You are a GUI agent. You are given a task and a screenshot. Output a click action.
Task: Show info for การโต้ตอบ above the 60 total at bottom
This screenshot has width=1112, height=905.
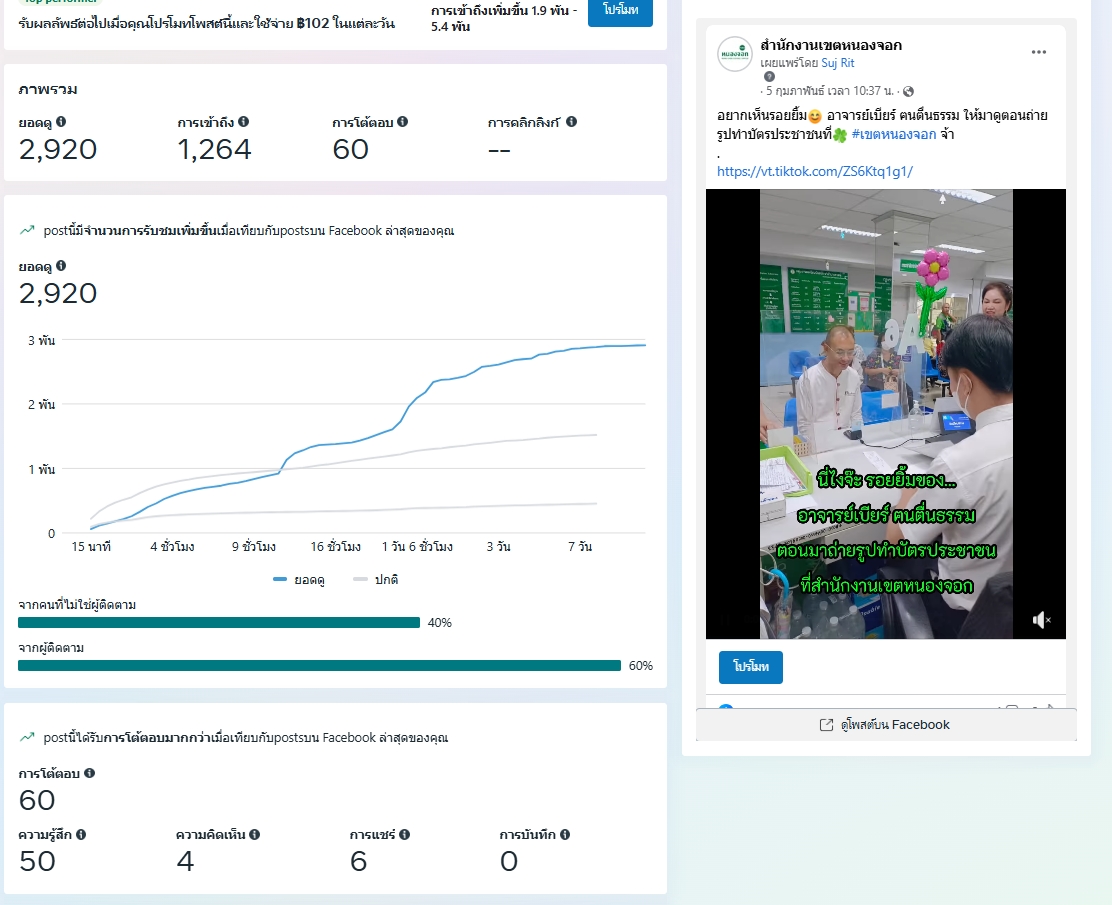click(89, 773)
